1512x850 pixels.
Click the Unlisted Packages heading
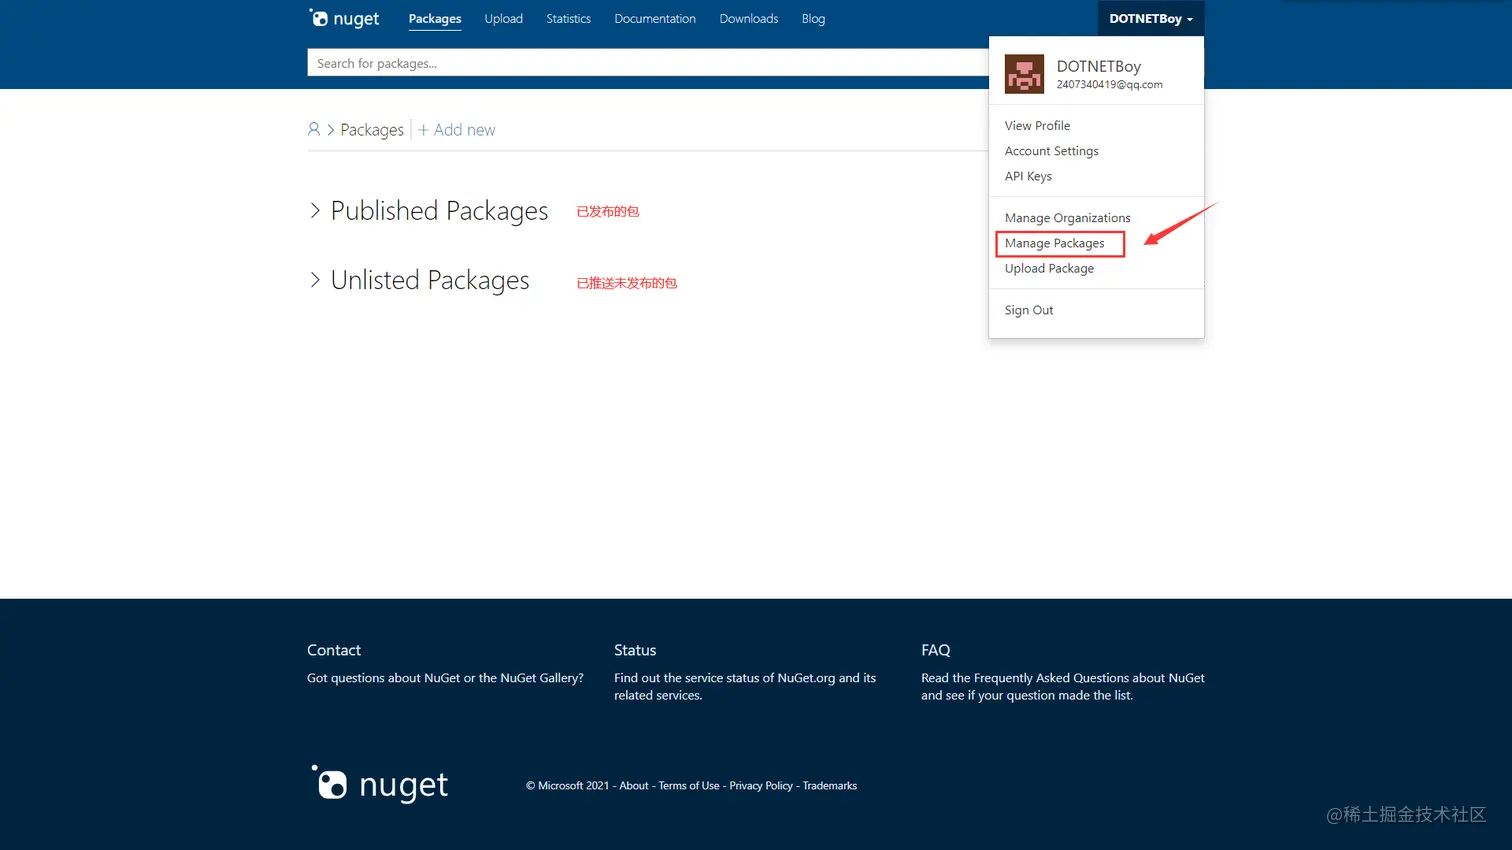tap(430, 281)
